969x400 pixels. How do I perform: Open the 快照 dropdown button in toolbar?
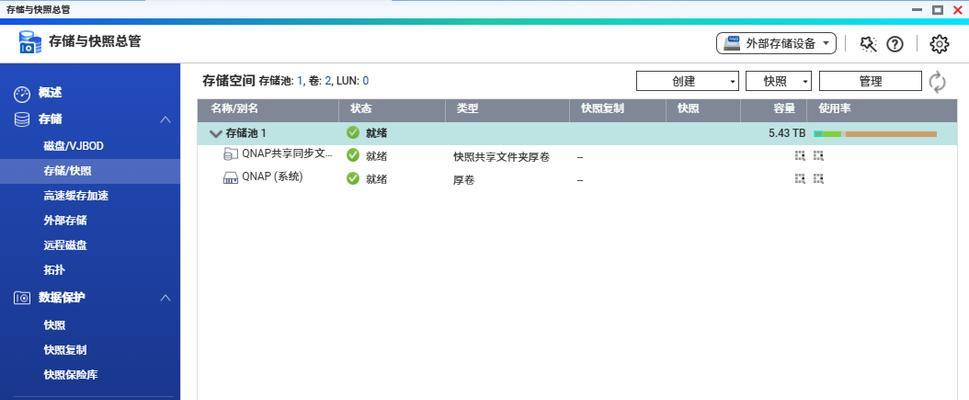click(x=778, y=81)
